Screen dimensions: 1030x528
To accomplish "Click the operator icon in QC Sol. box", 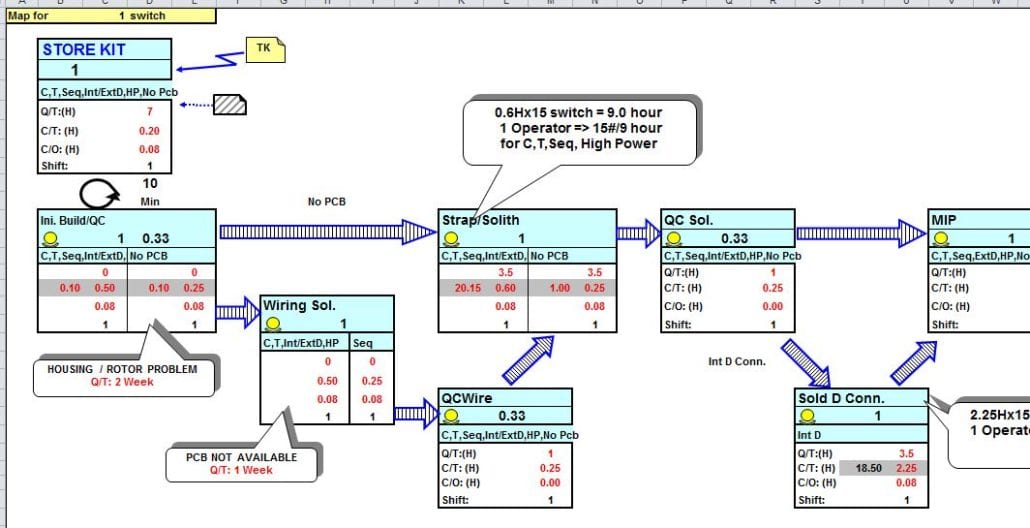I will pos(675,238).
